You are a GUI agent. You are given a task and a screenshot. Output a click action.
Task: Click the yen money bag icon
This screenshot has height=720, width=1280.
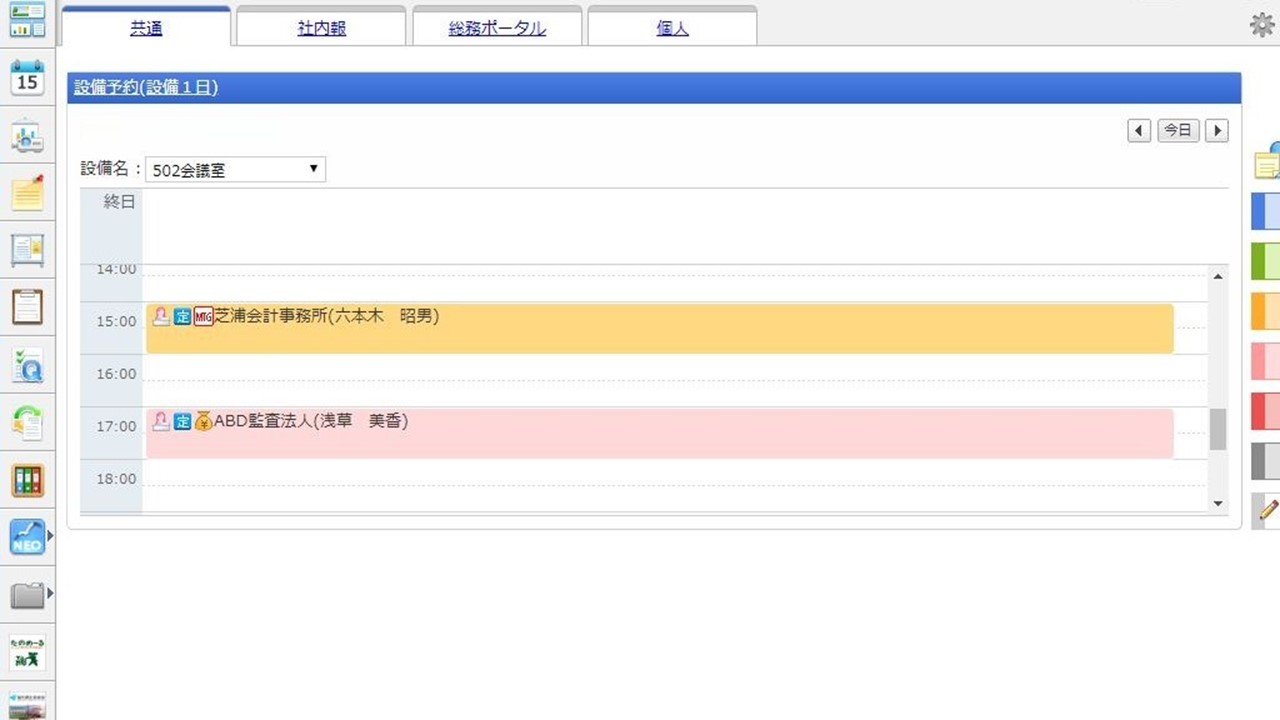pos(203,422)
